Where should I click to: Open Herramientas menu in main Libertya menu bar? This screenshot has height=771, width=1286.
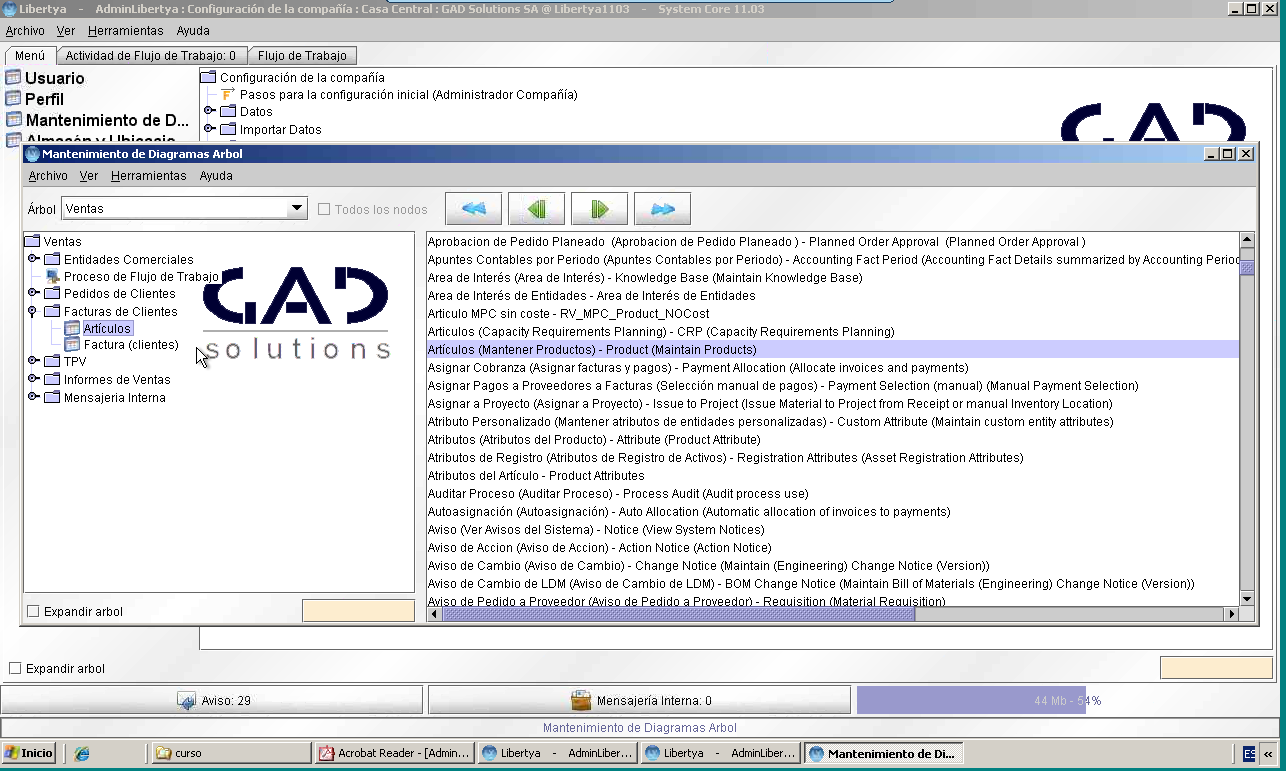pos(126,31)
